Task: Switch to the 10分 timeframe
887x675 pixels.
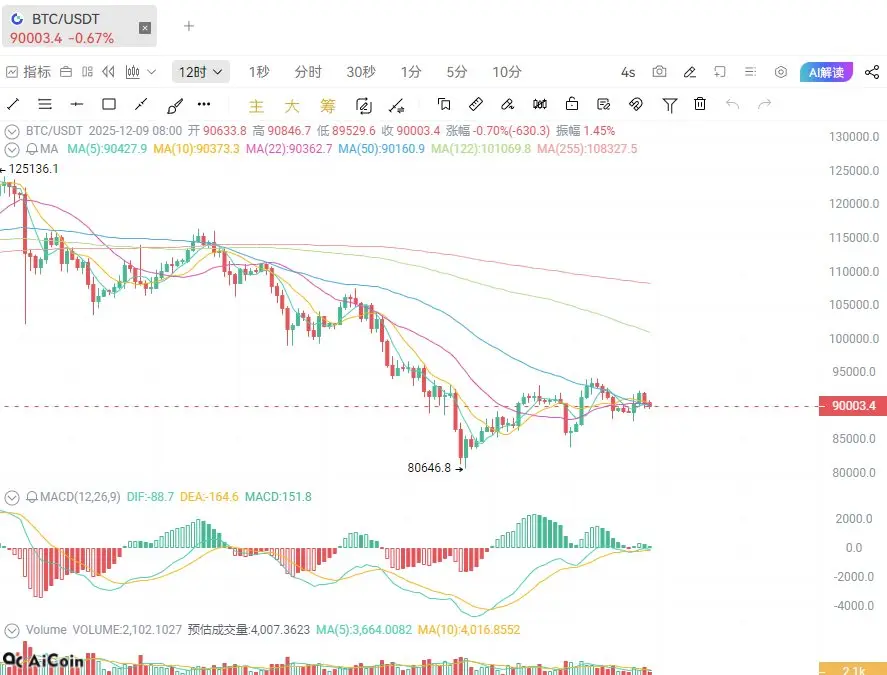Action: coord(507,72)
